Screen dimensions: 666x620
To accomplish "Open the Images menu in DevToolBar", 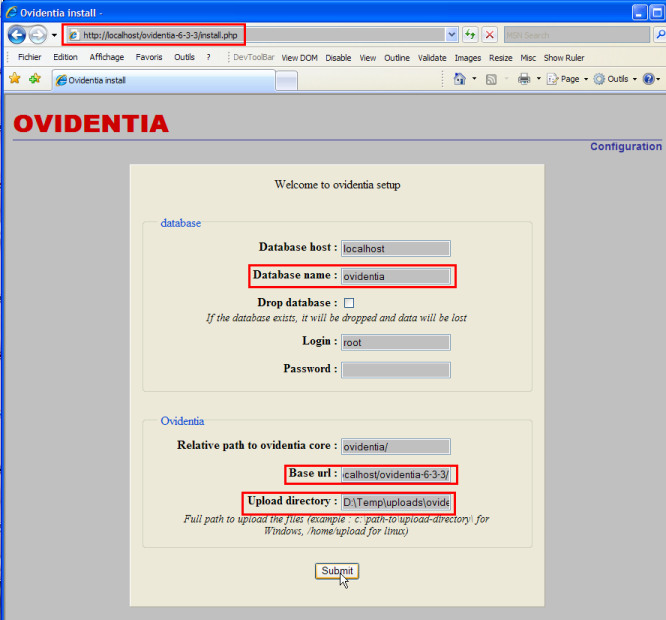I will [x=468, y=58].
